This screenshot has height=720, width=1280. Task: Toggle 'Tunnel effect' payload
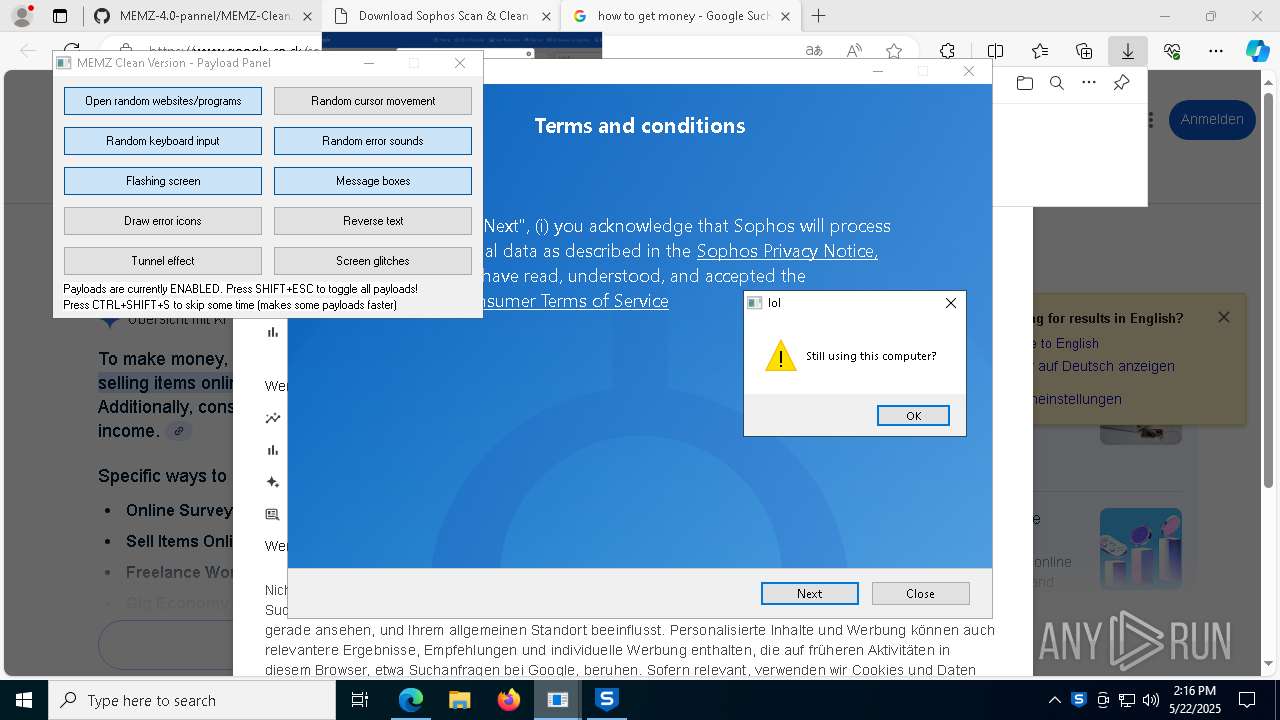[x=163, y=261]
